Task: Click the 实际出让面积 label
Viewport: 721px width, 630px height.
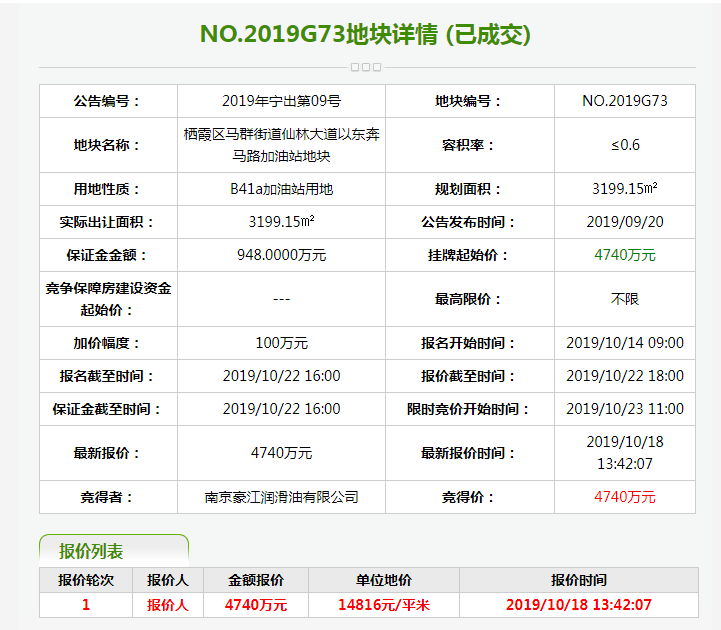Action: pos(107,222)
